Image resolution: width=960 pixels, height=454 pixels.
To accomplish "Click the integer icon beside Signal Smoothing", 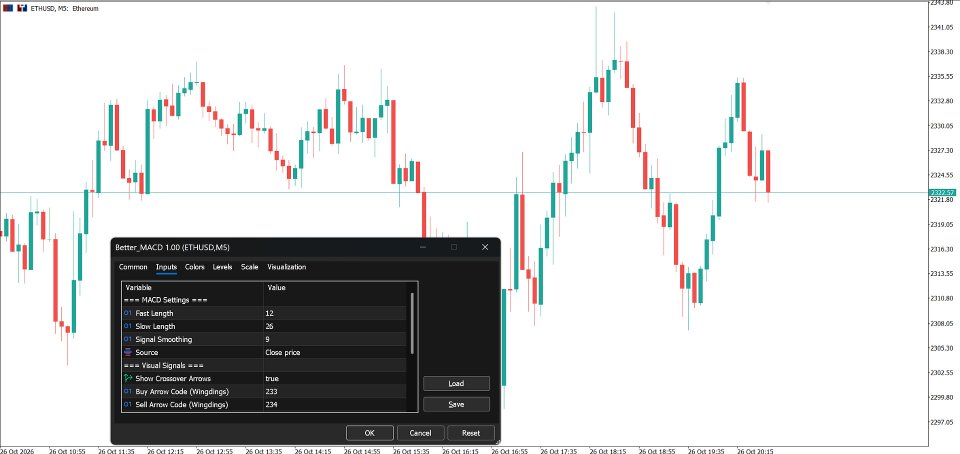I will [128, 339].
